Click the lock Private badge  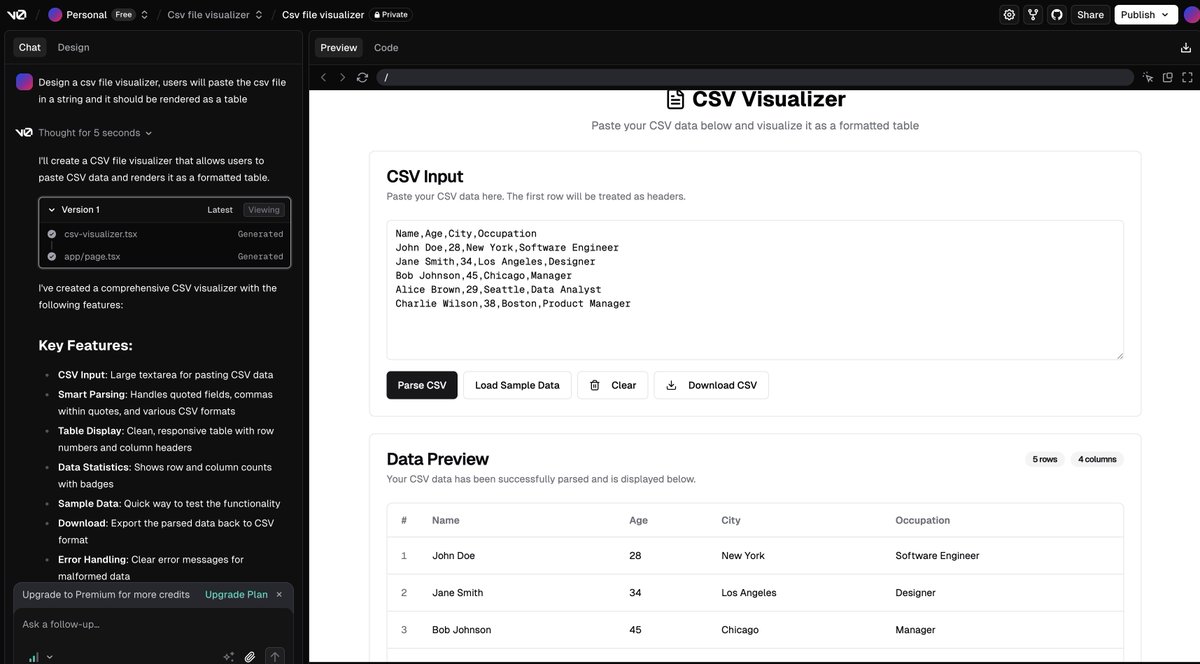pos(390,15)
